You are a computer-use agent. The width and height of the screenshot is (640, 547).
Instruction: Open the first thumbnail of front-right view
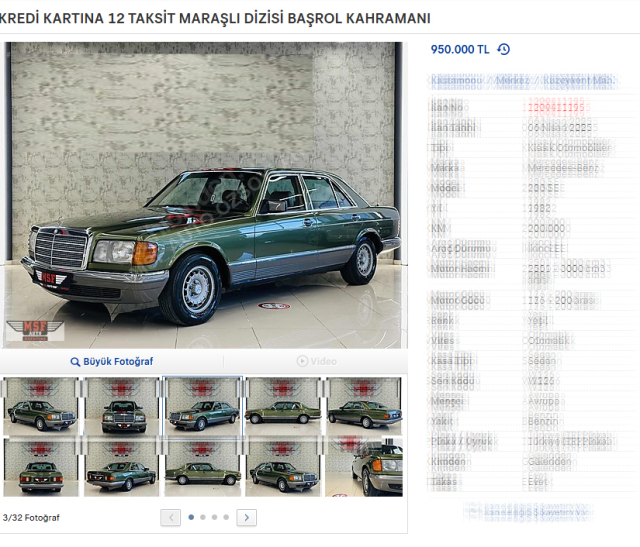(x=40, y=406)
